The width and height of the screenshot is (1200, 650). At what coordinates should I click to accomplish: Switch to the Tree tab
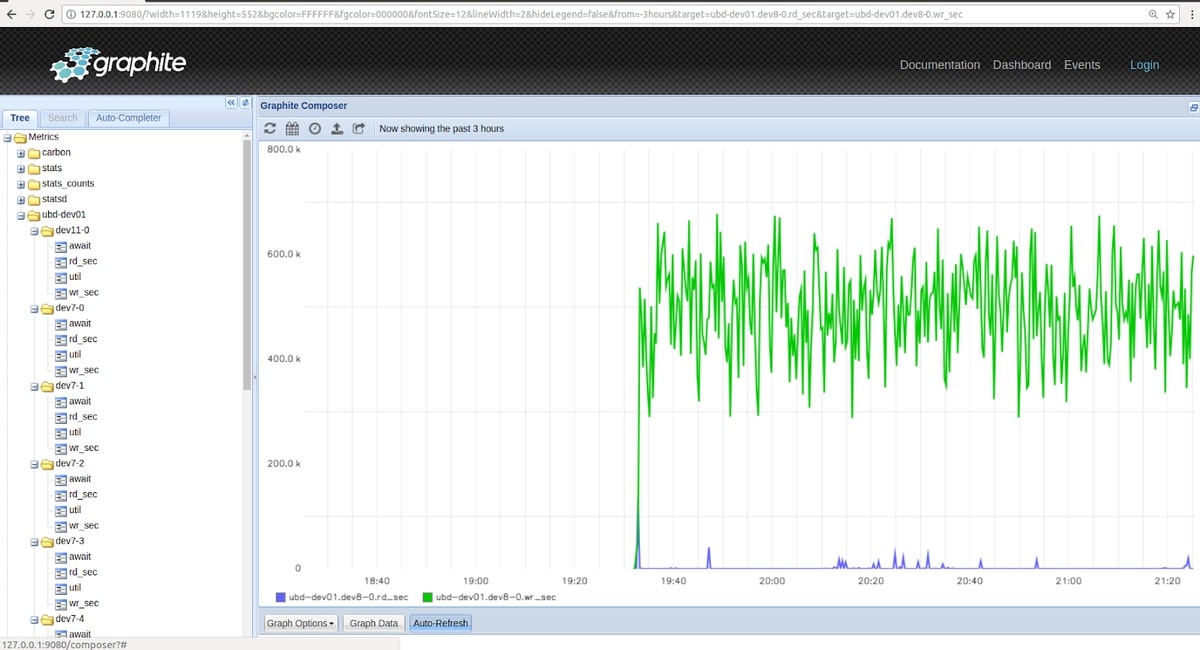[x=20, y=118]
